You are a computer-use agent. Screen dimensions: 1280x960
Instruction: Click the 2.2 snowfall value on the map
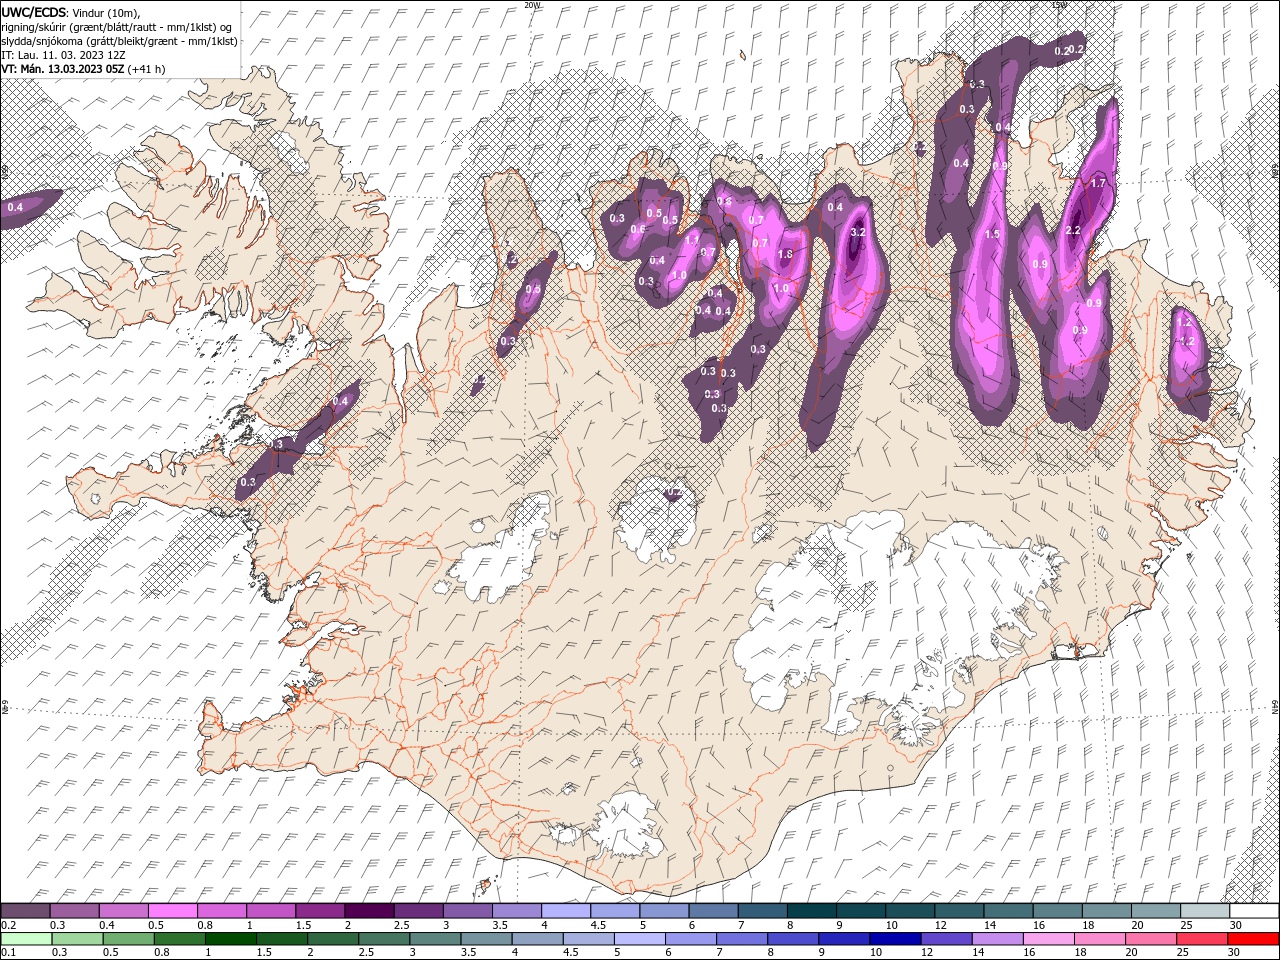[1074, 230]
